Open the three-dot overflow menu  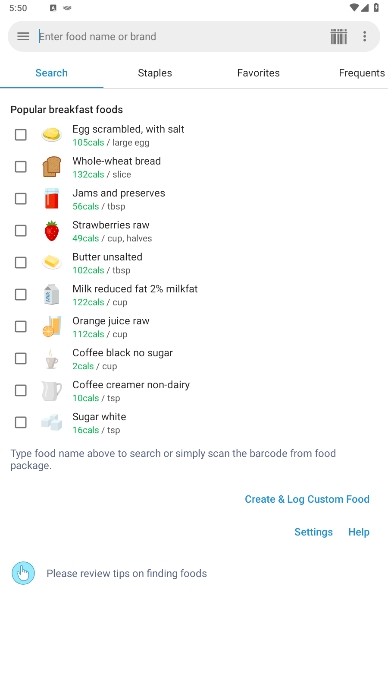(365, 36)
